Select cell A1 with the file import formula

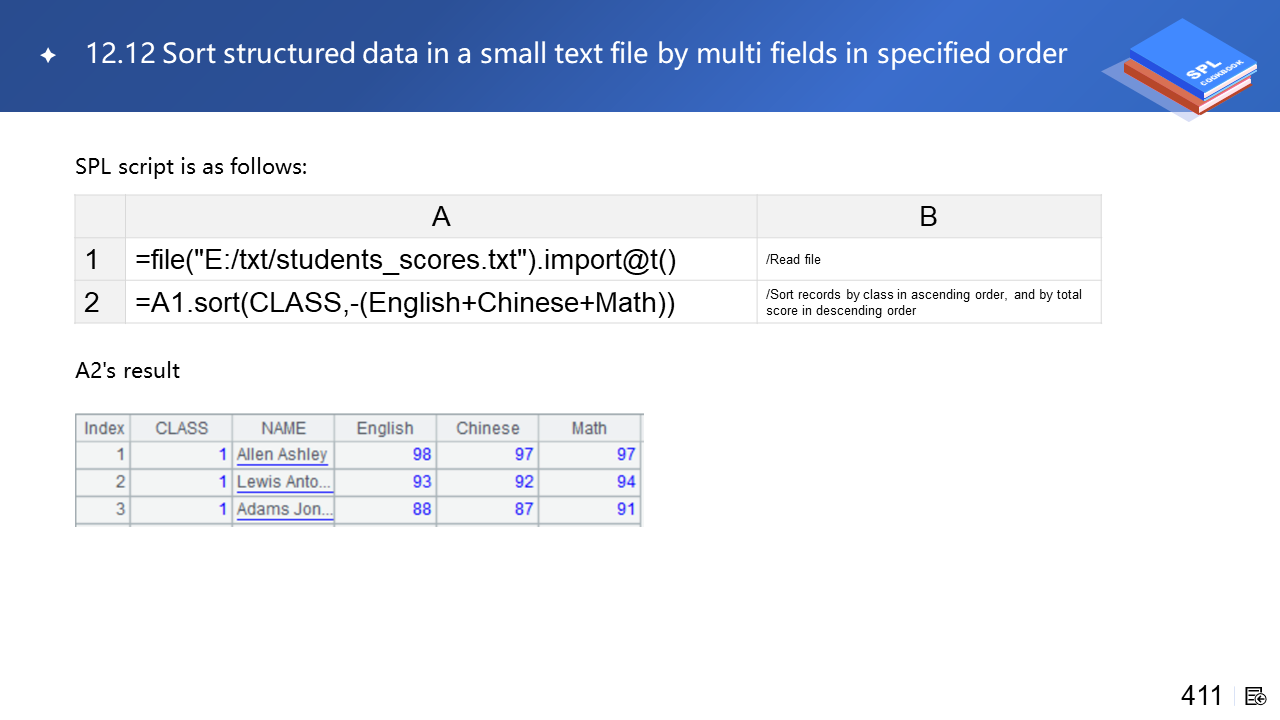point(440,260)
